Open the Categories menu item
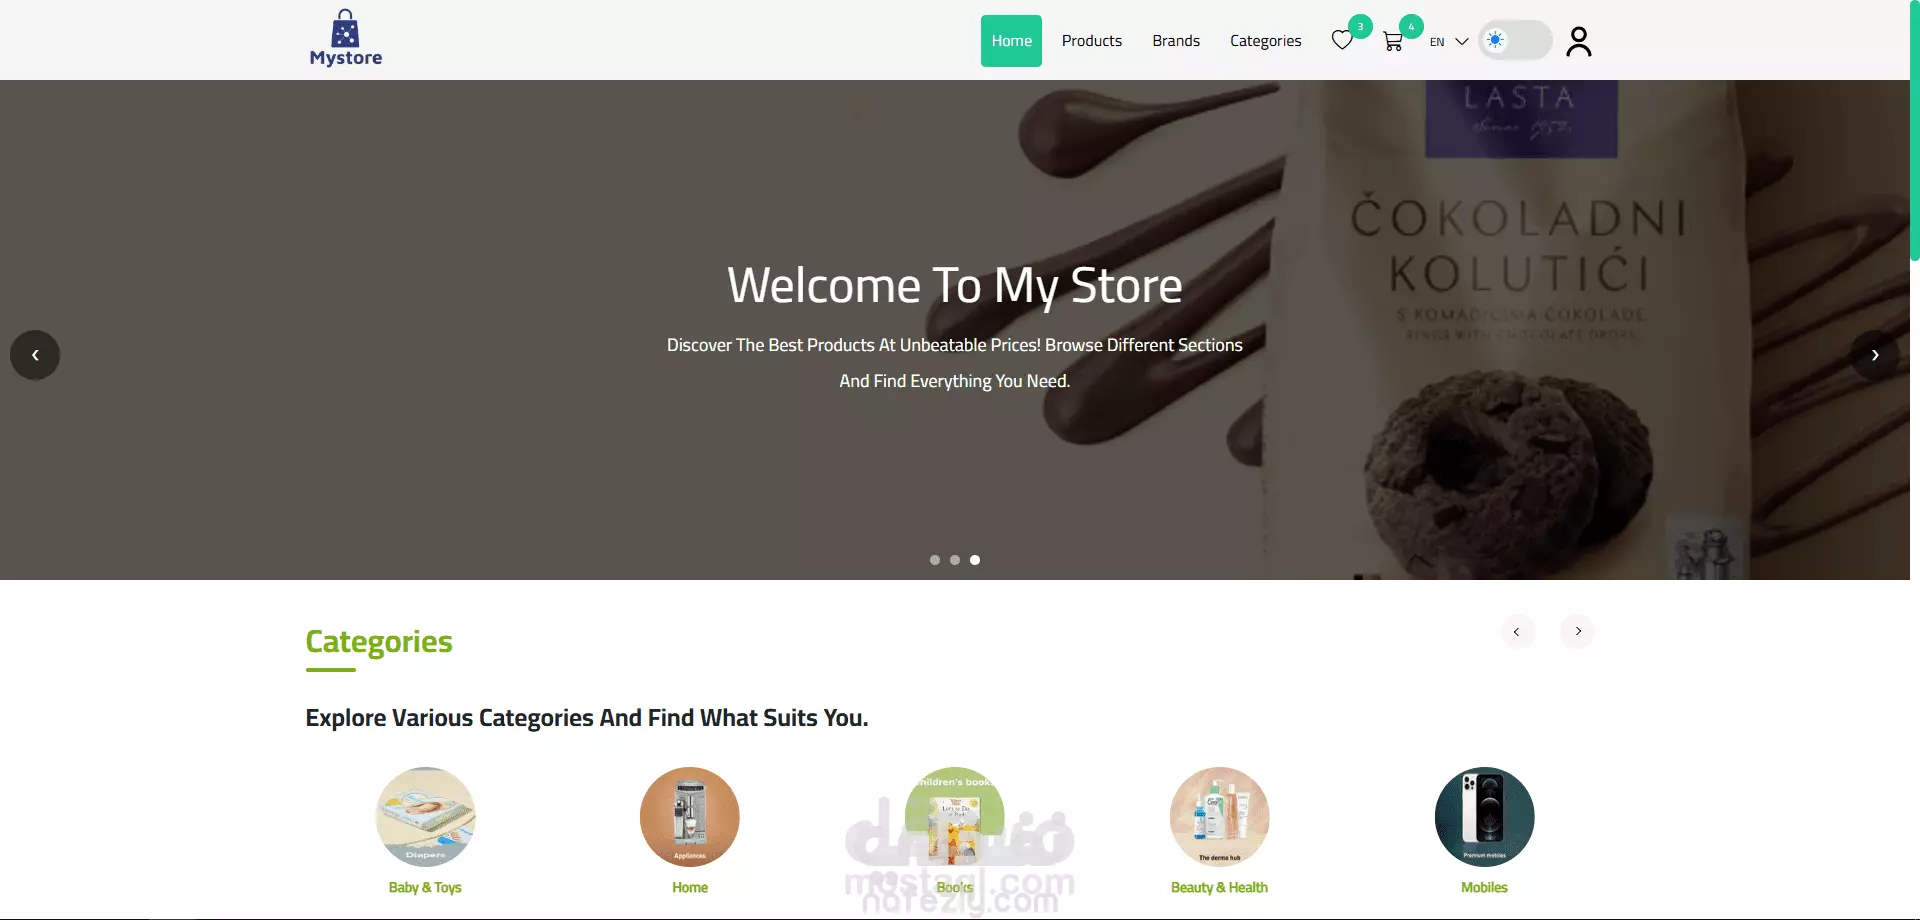 [1266, 41]
